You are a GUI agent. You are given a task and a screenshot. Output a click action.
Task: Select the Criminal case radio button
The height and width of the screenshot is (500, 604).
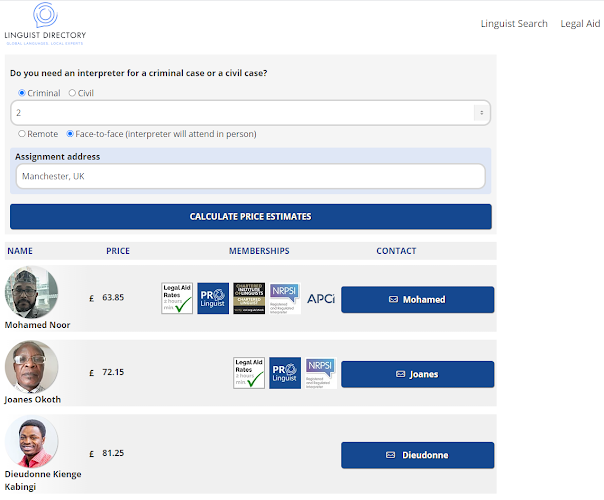(x=22, y=93)
